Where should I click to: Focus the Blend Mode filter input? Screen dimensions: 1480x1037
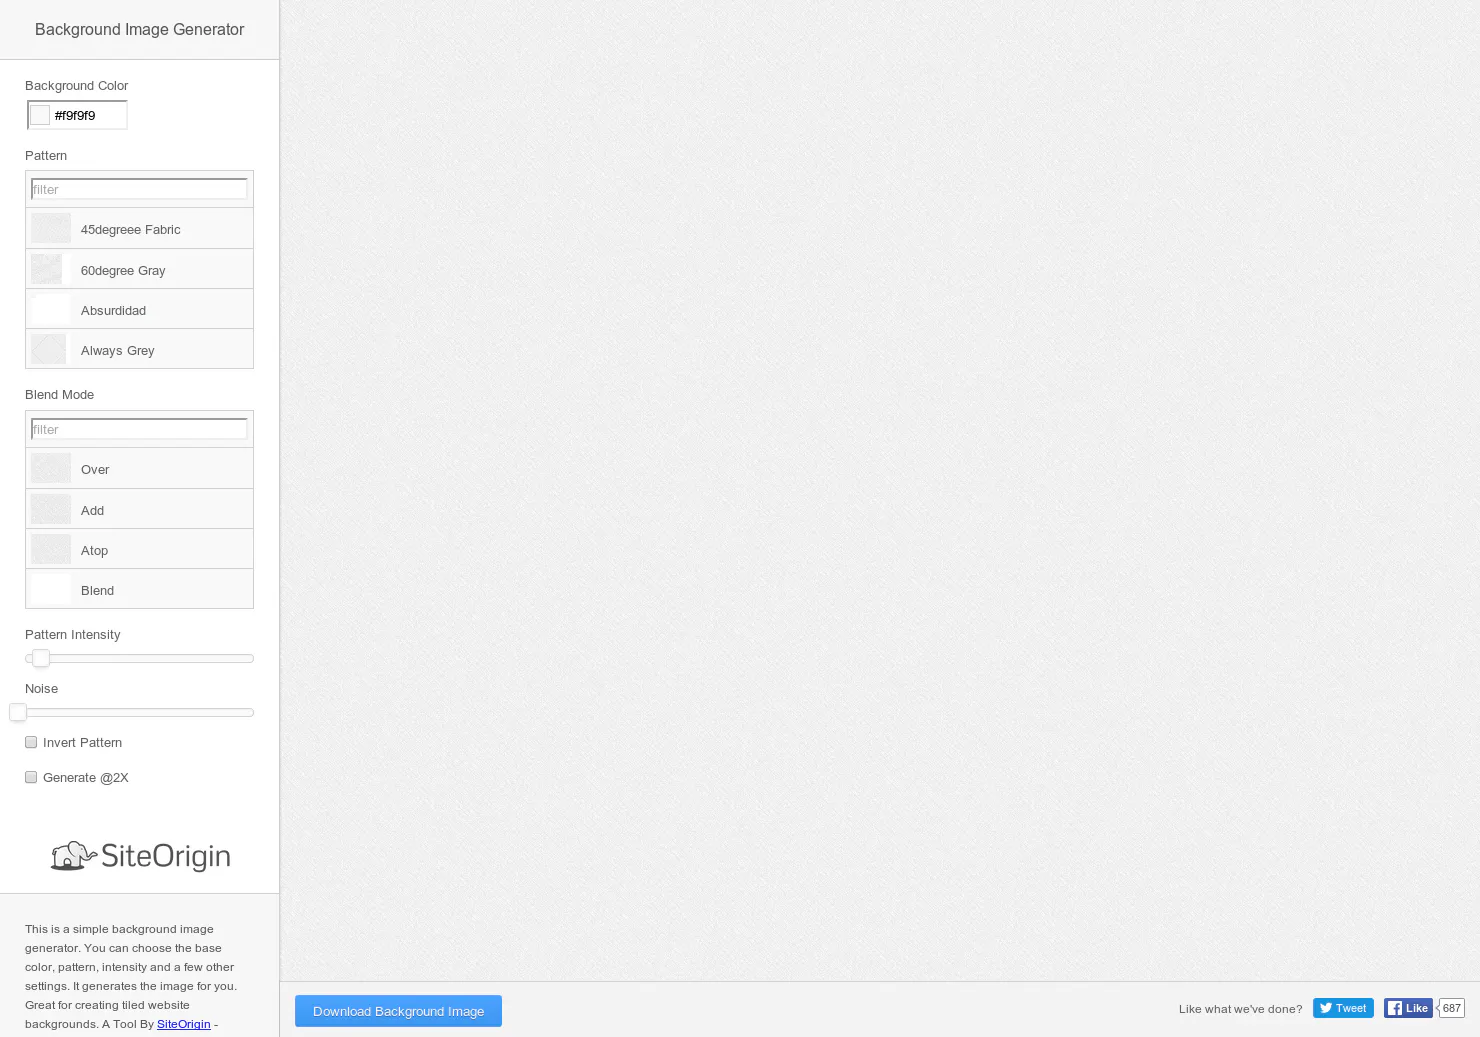point(139,429)
